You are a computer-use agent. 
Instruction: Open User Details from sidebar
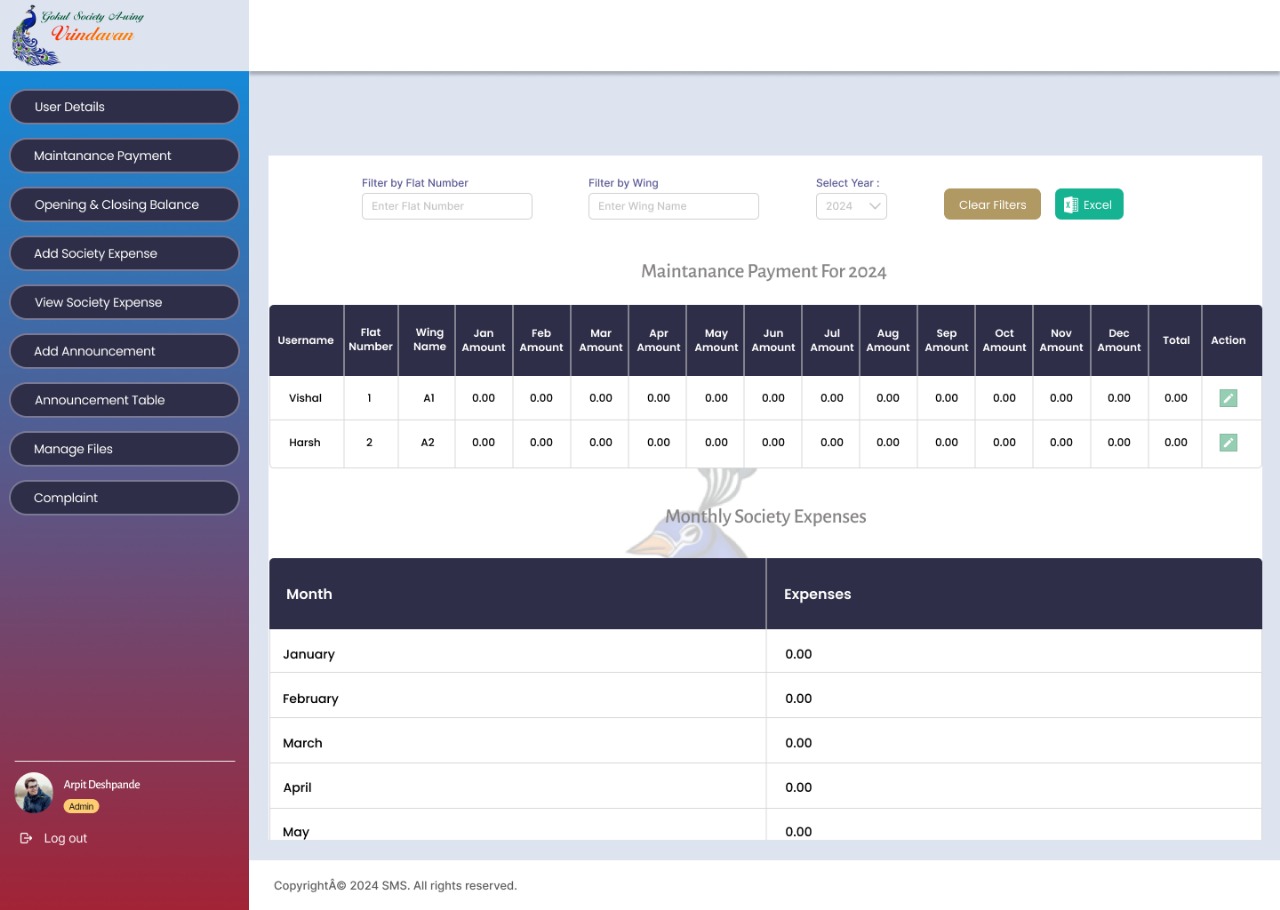pos(124,107)
